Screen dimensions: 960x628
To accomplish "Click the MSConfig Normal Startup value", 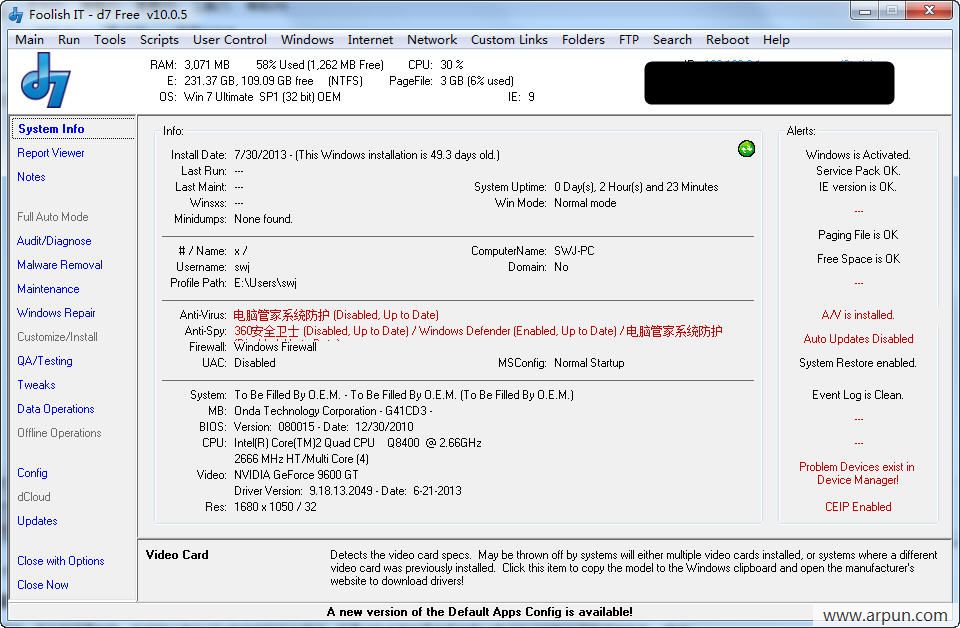I will (x=589, y=363).
